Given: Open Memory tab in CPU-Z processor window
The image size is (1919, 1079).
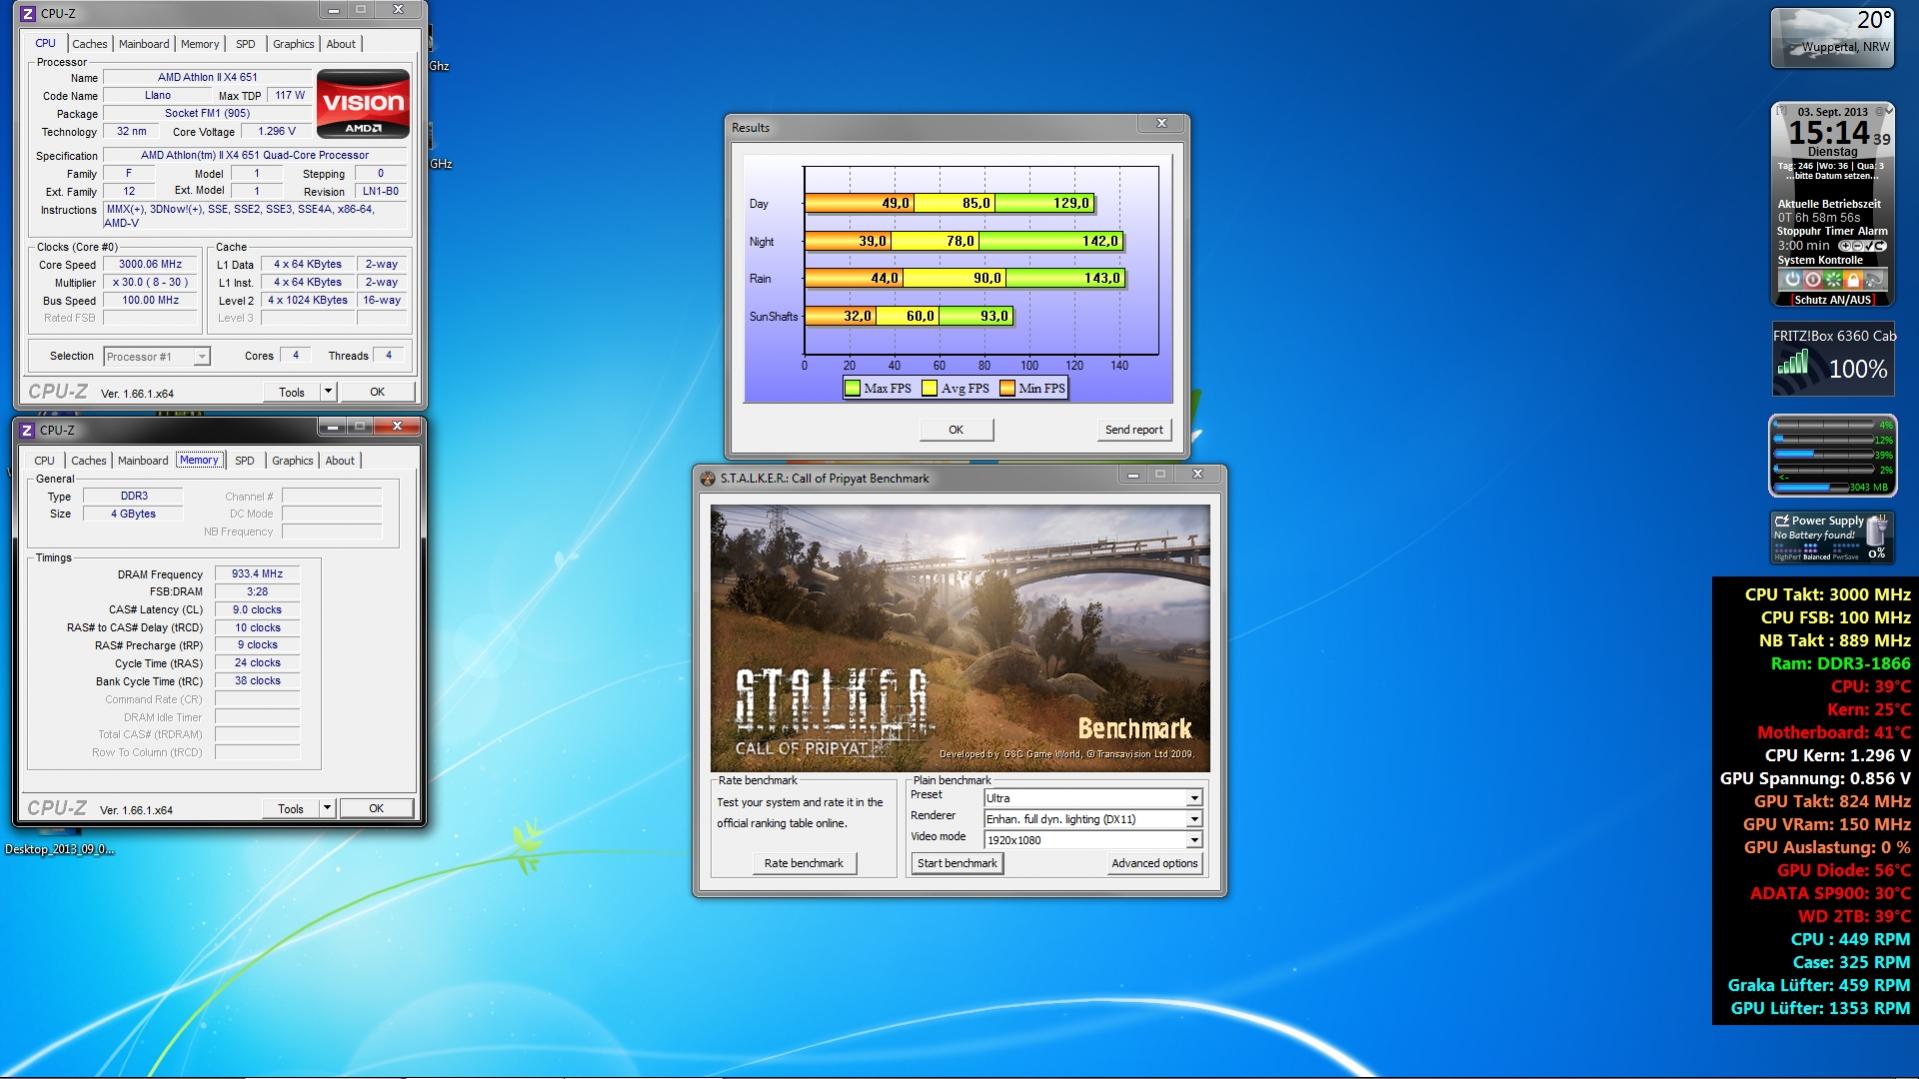Looking at the screenshot, I should 200,44.
